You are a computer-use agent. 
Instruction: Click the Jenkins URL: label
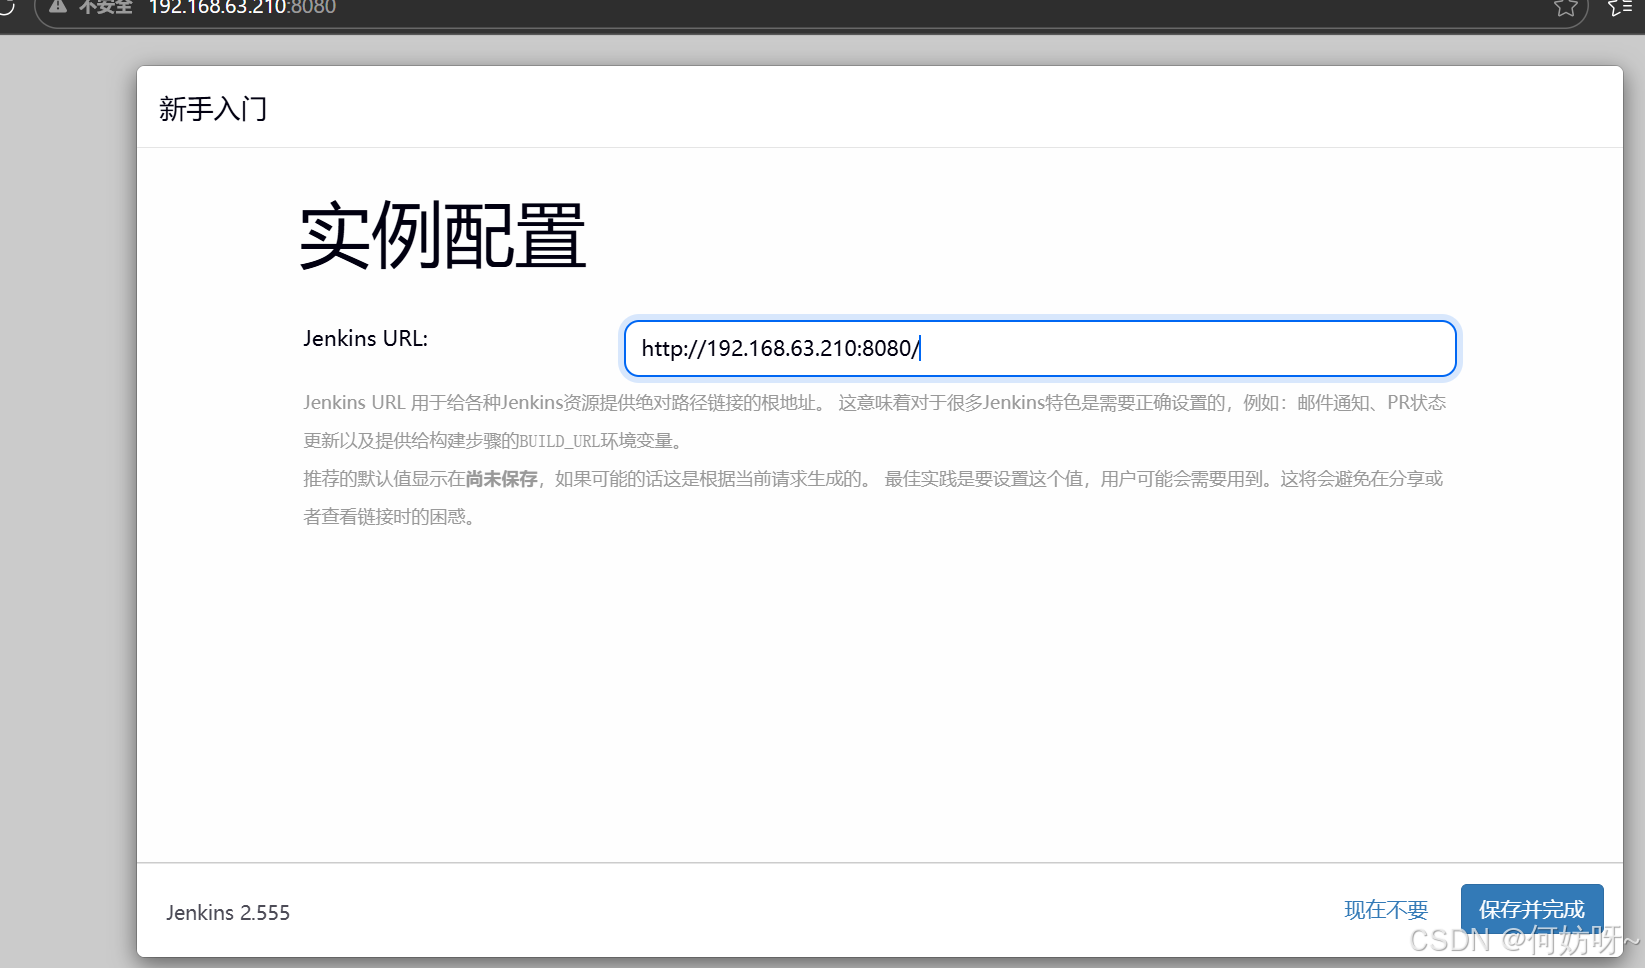click(366, 338)
